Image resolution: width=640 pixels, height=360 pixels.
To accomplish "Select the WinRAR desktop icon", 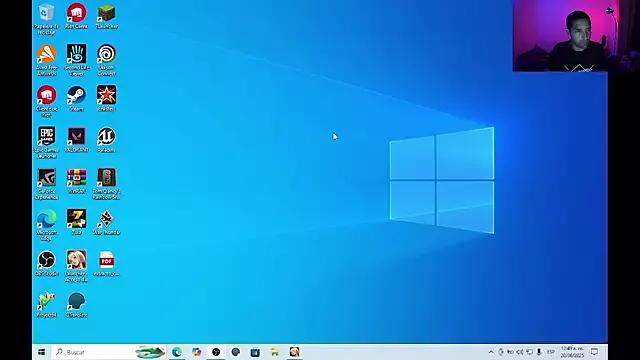I will [x=76, y=181].
